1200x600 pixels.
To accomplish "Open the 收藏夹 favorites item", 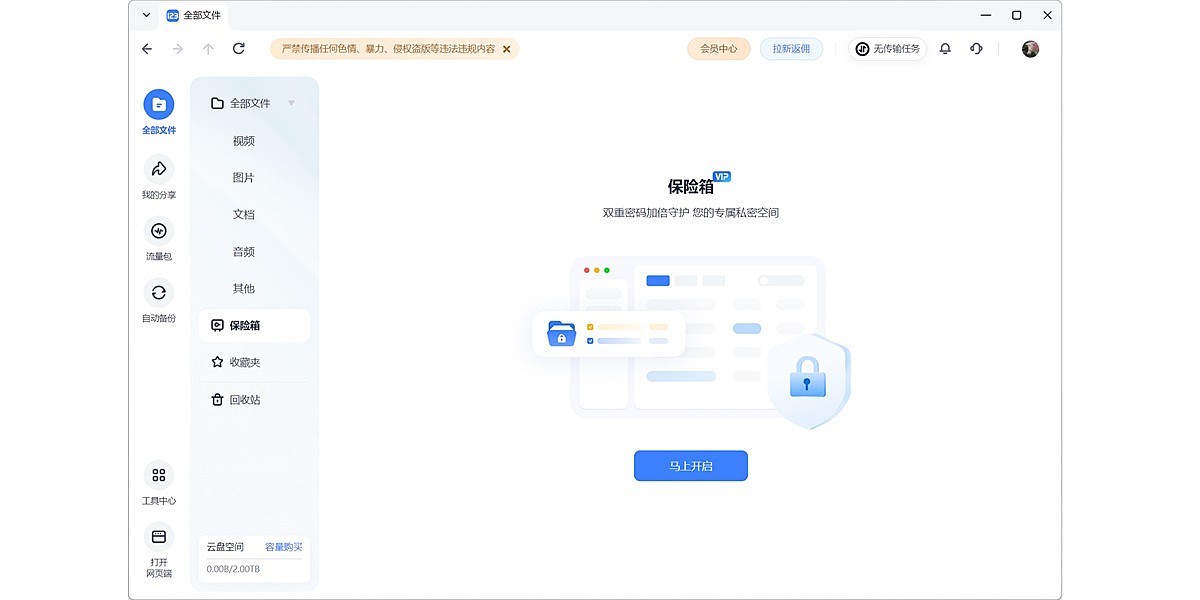I will pos(245,362).
